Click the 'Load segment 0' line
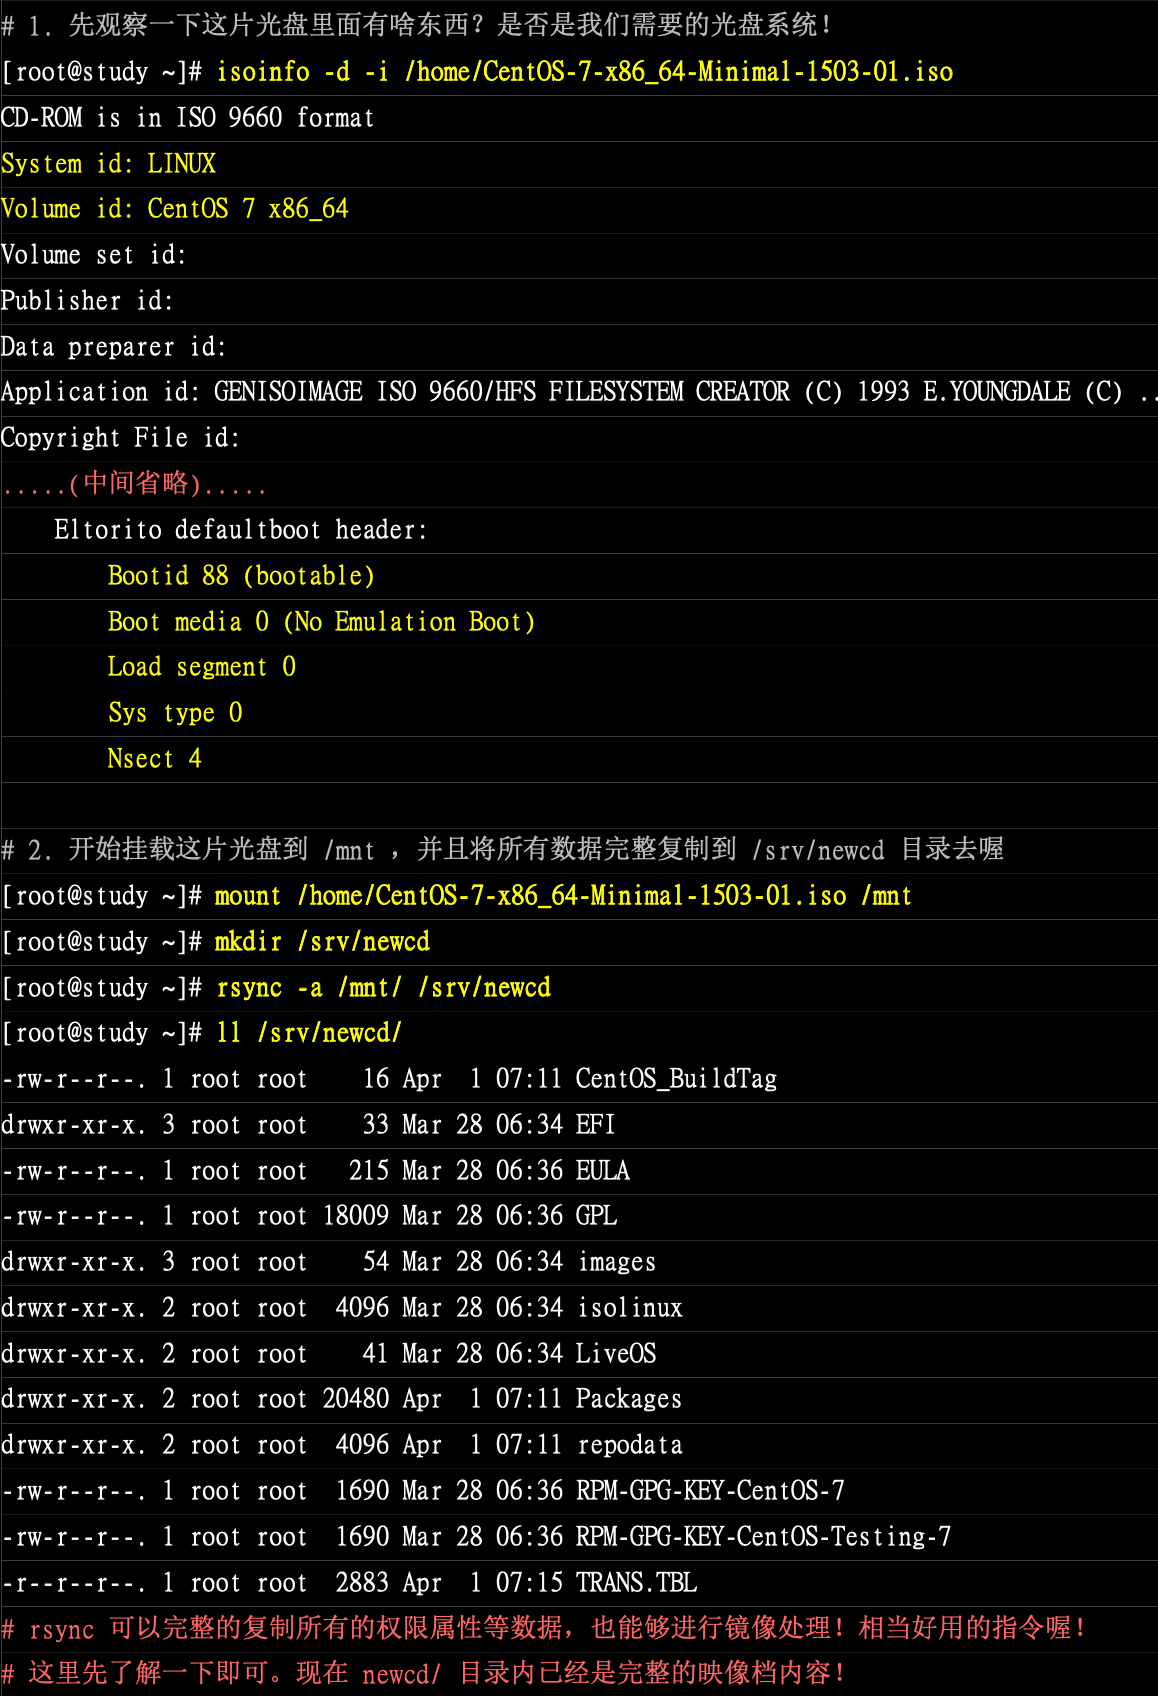This screenshot has width=1158, height=1696. [201, 667]
